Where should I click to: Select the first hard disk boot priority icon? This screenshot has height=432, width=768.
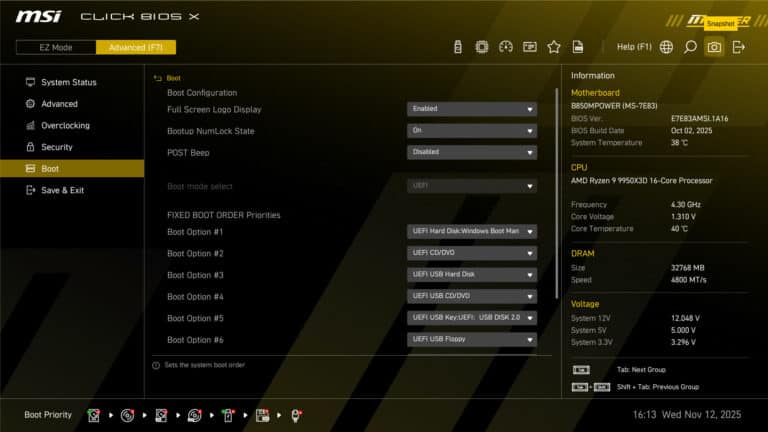(x=94, y=415)
